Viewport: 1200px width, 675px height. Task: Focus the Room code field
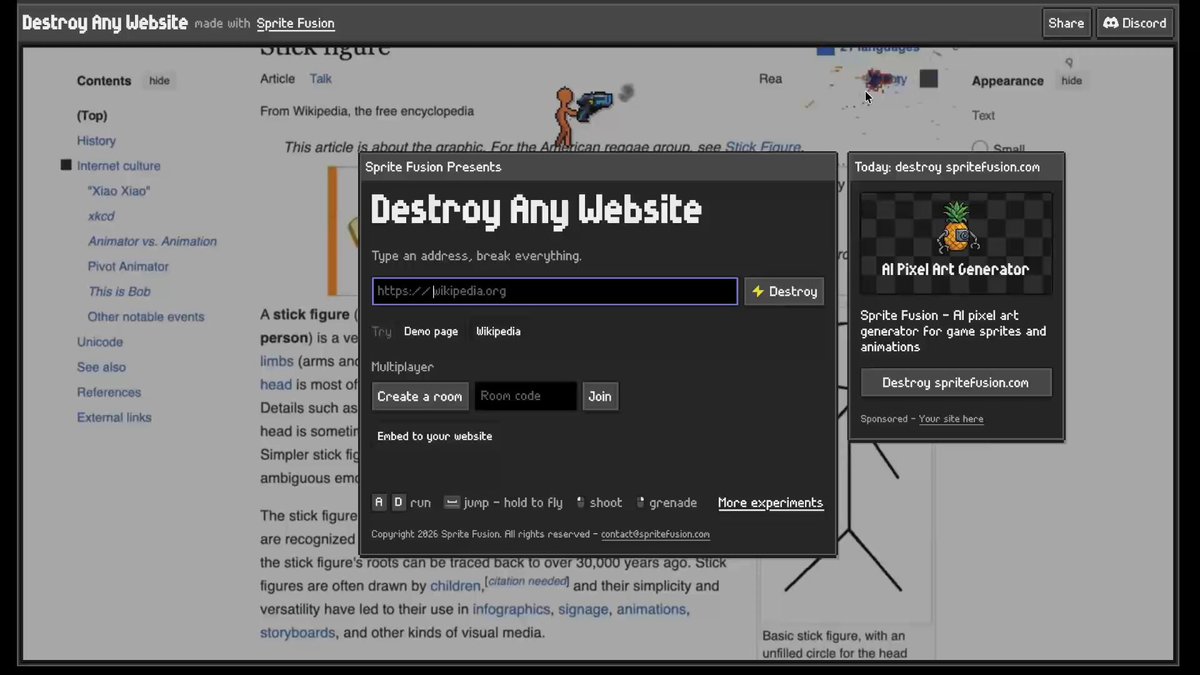point(526,396)
